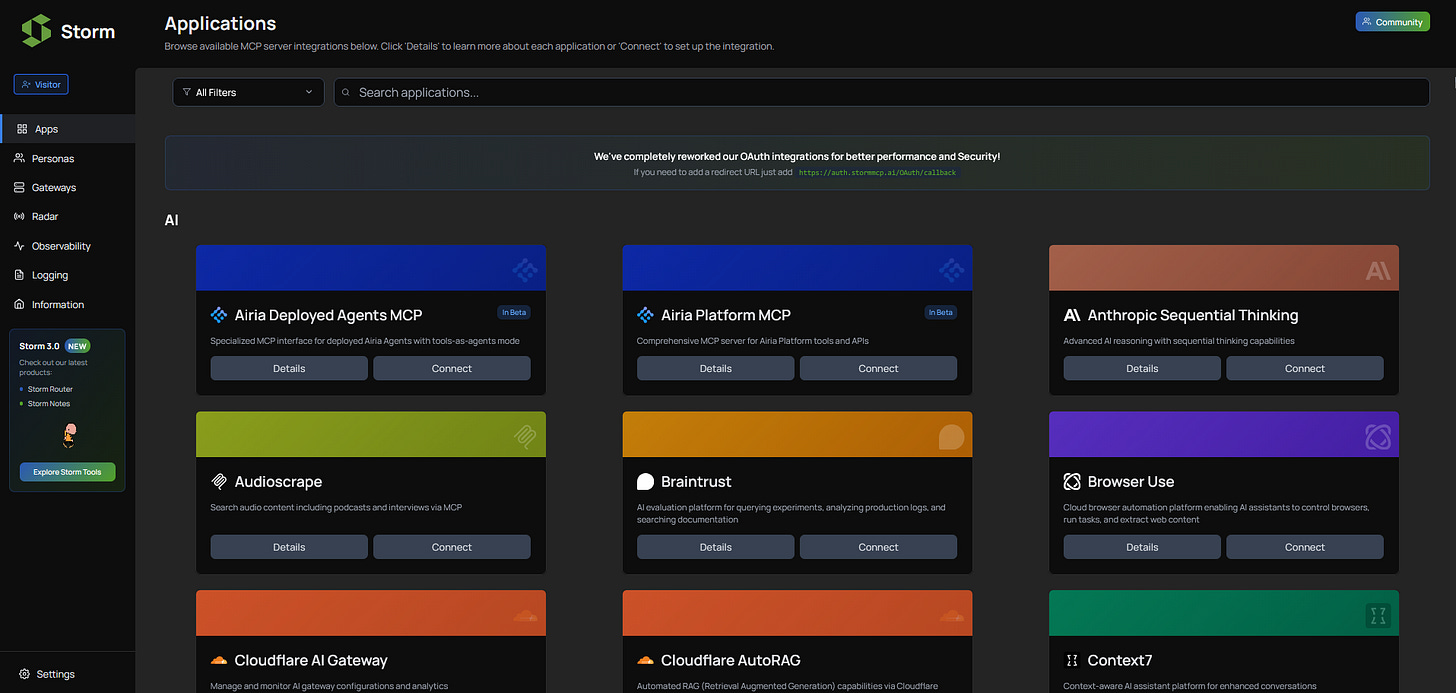Click Explore Storm Tools button
This screenshot has width=1456, height=693.
click(x=68, y=472)
